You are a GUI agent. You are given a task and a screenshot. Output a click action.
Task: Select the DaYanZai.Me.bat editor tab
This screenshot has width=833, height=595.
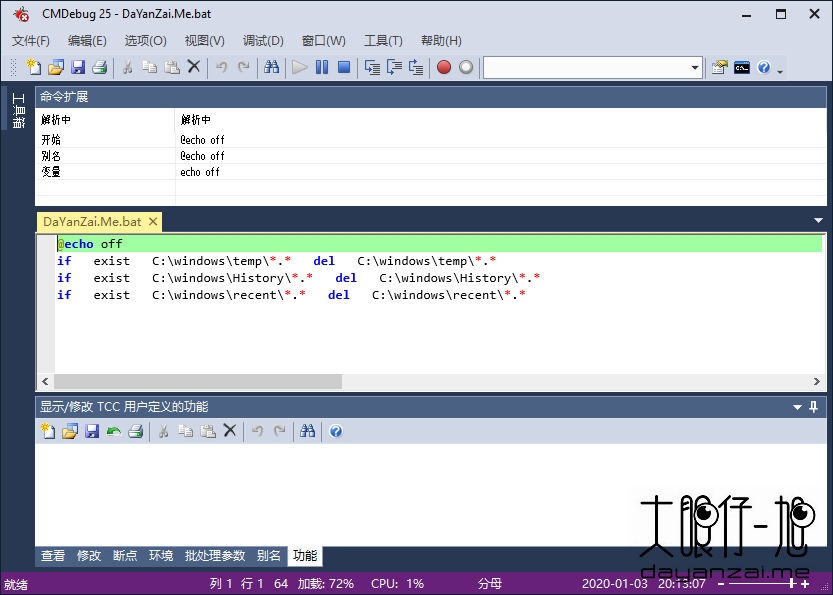click(92, 222)
